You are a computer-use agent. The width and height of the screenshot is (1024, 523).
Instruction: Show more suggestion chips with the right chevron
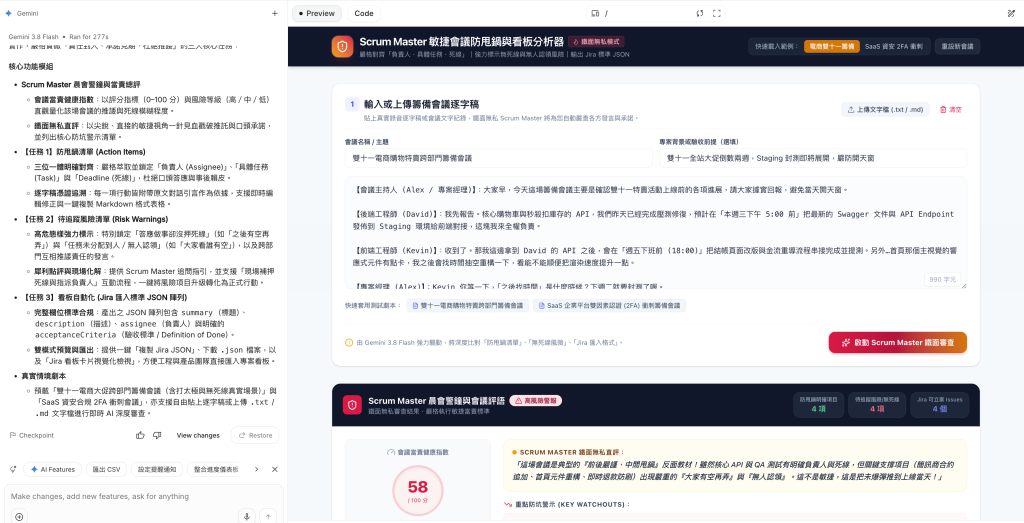point(257,469)
